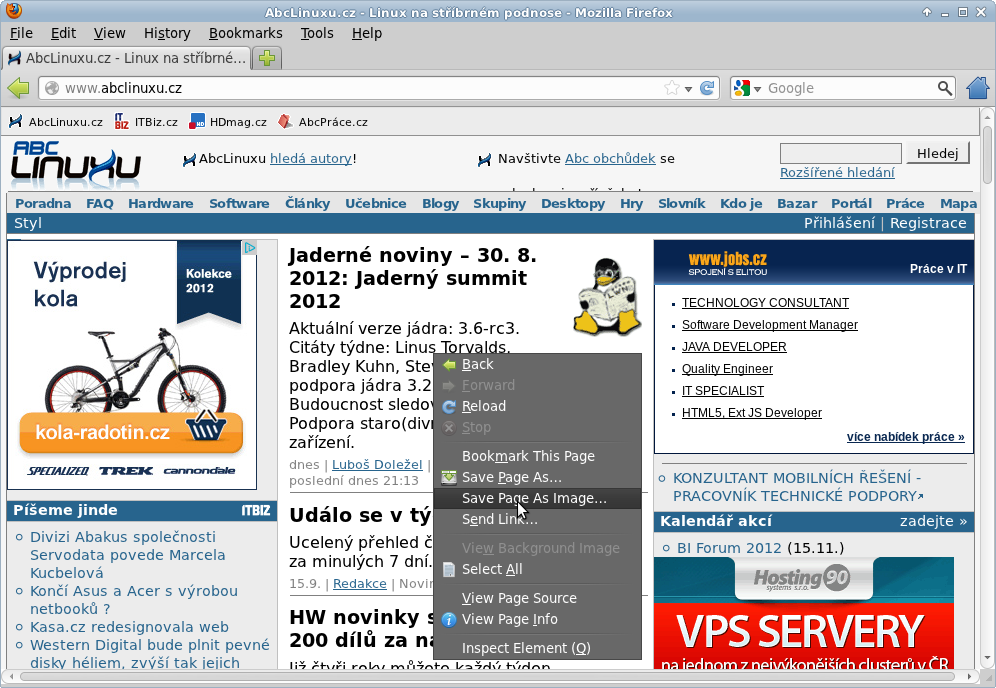Choose Save Page As Image... option
996x688 pixels.
point(537,498)
